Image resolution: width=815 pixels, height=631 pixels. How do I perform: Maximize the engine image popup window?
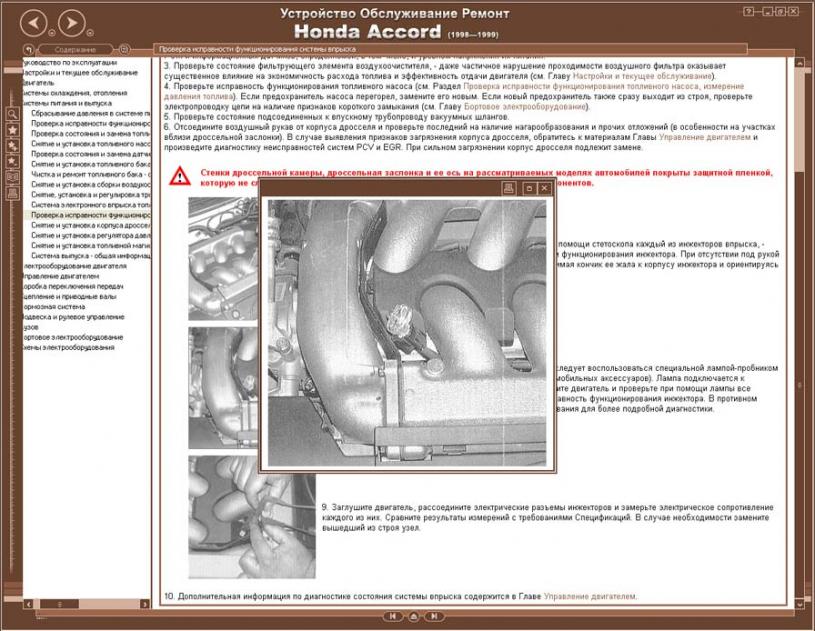coord(529,188)
